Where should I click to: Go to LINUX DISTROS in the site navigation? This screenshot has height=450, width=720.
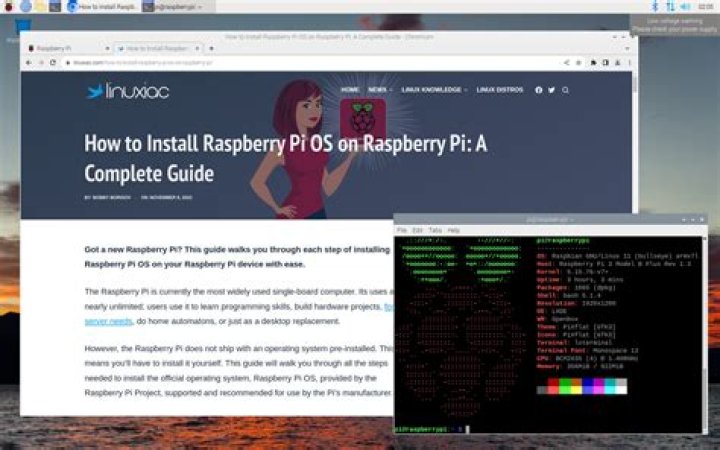[x=499, y=90]
